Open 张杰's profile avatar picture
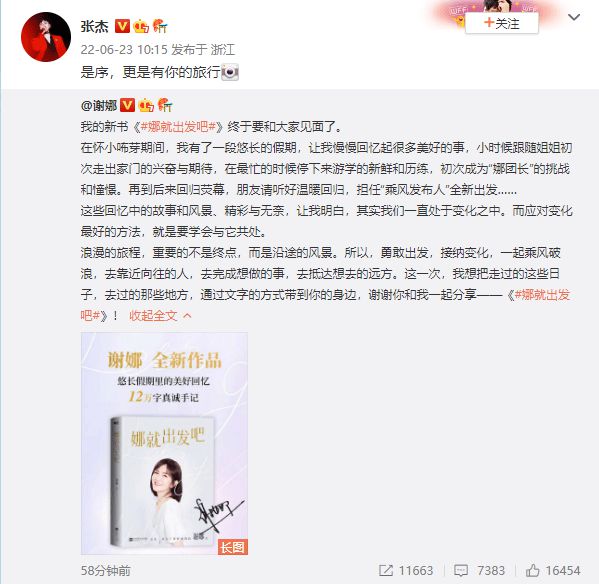 (x=46, y=37)
